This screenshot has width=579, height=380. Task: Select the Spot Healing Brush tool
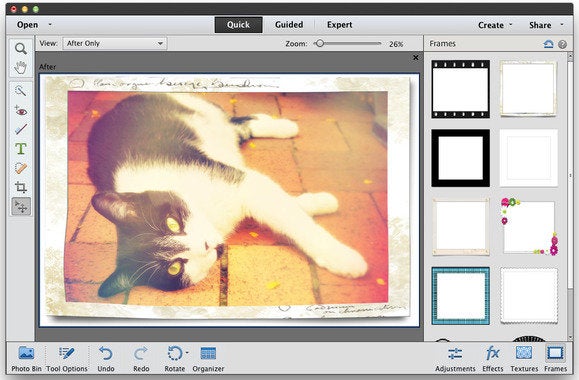(21, 168)
